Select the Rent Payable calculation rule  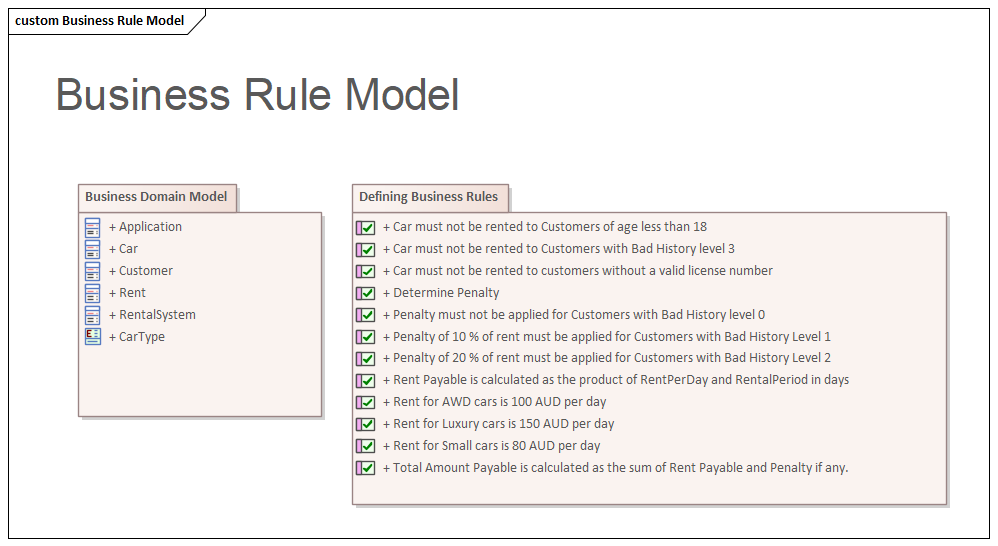[620, 380]
